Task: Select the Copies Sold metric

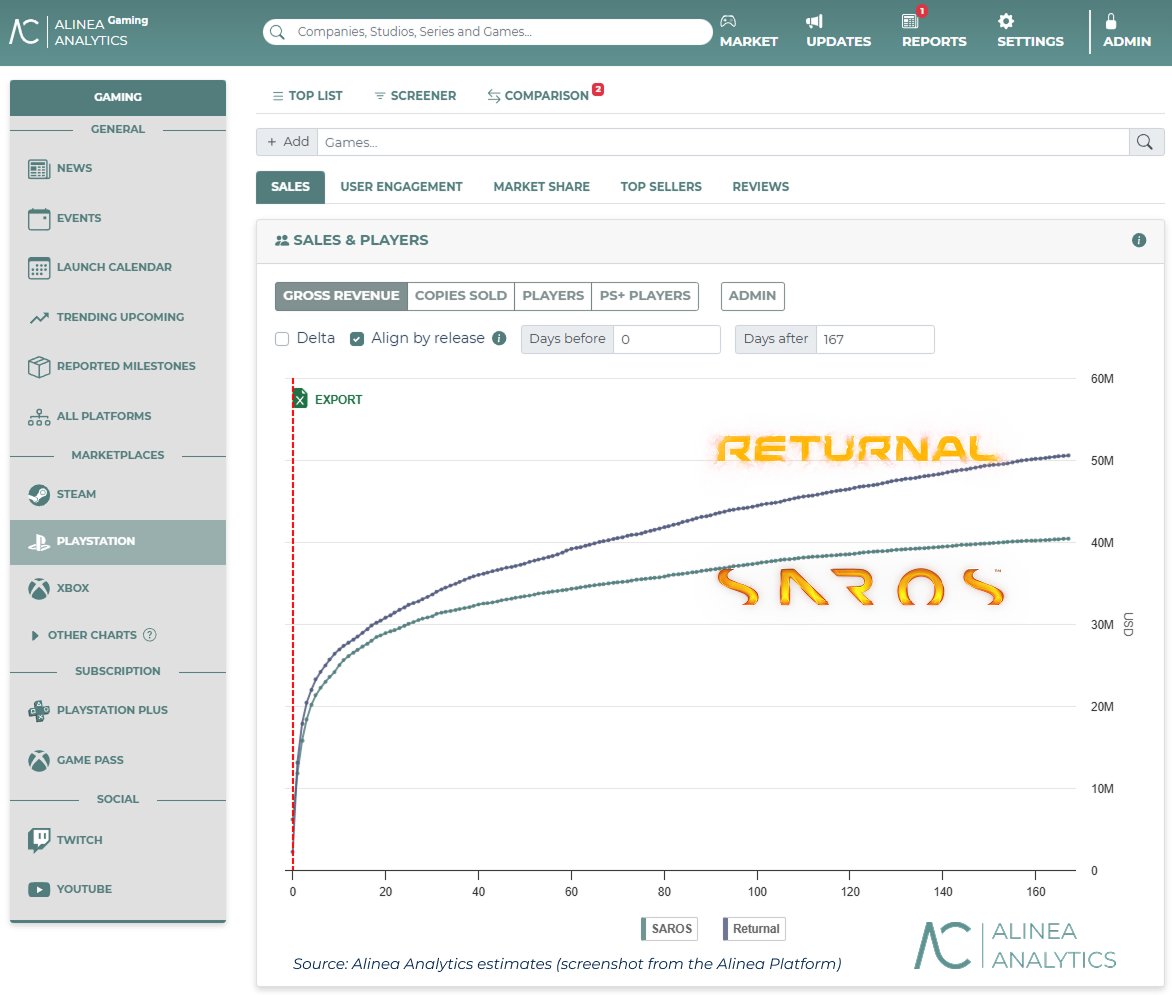Action: click(460, 296)
